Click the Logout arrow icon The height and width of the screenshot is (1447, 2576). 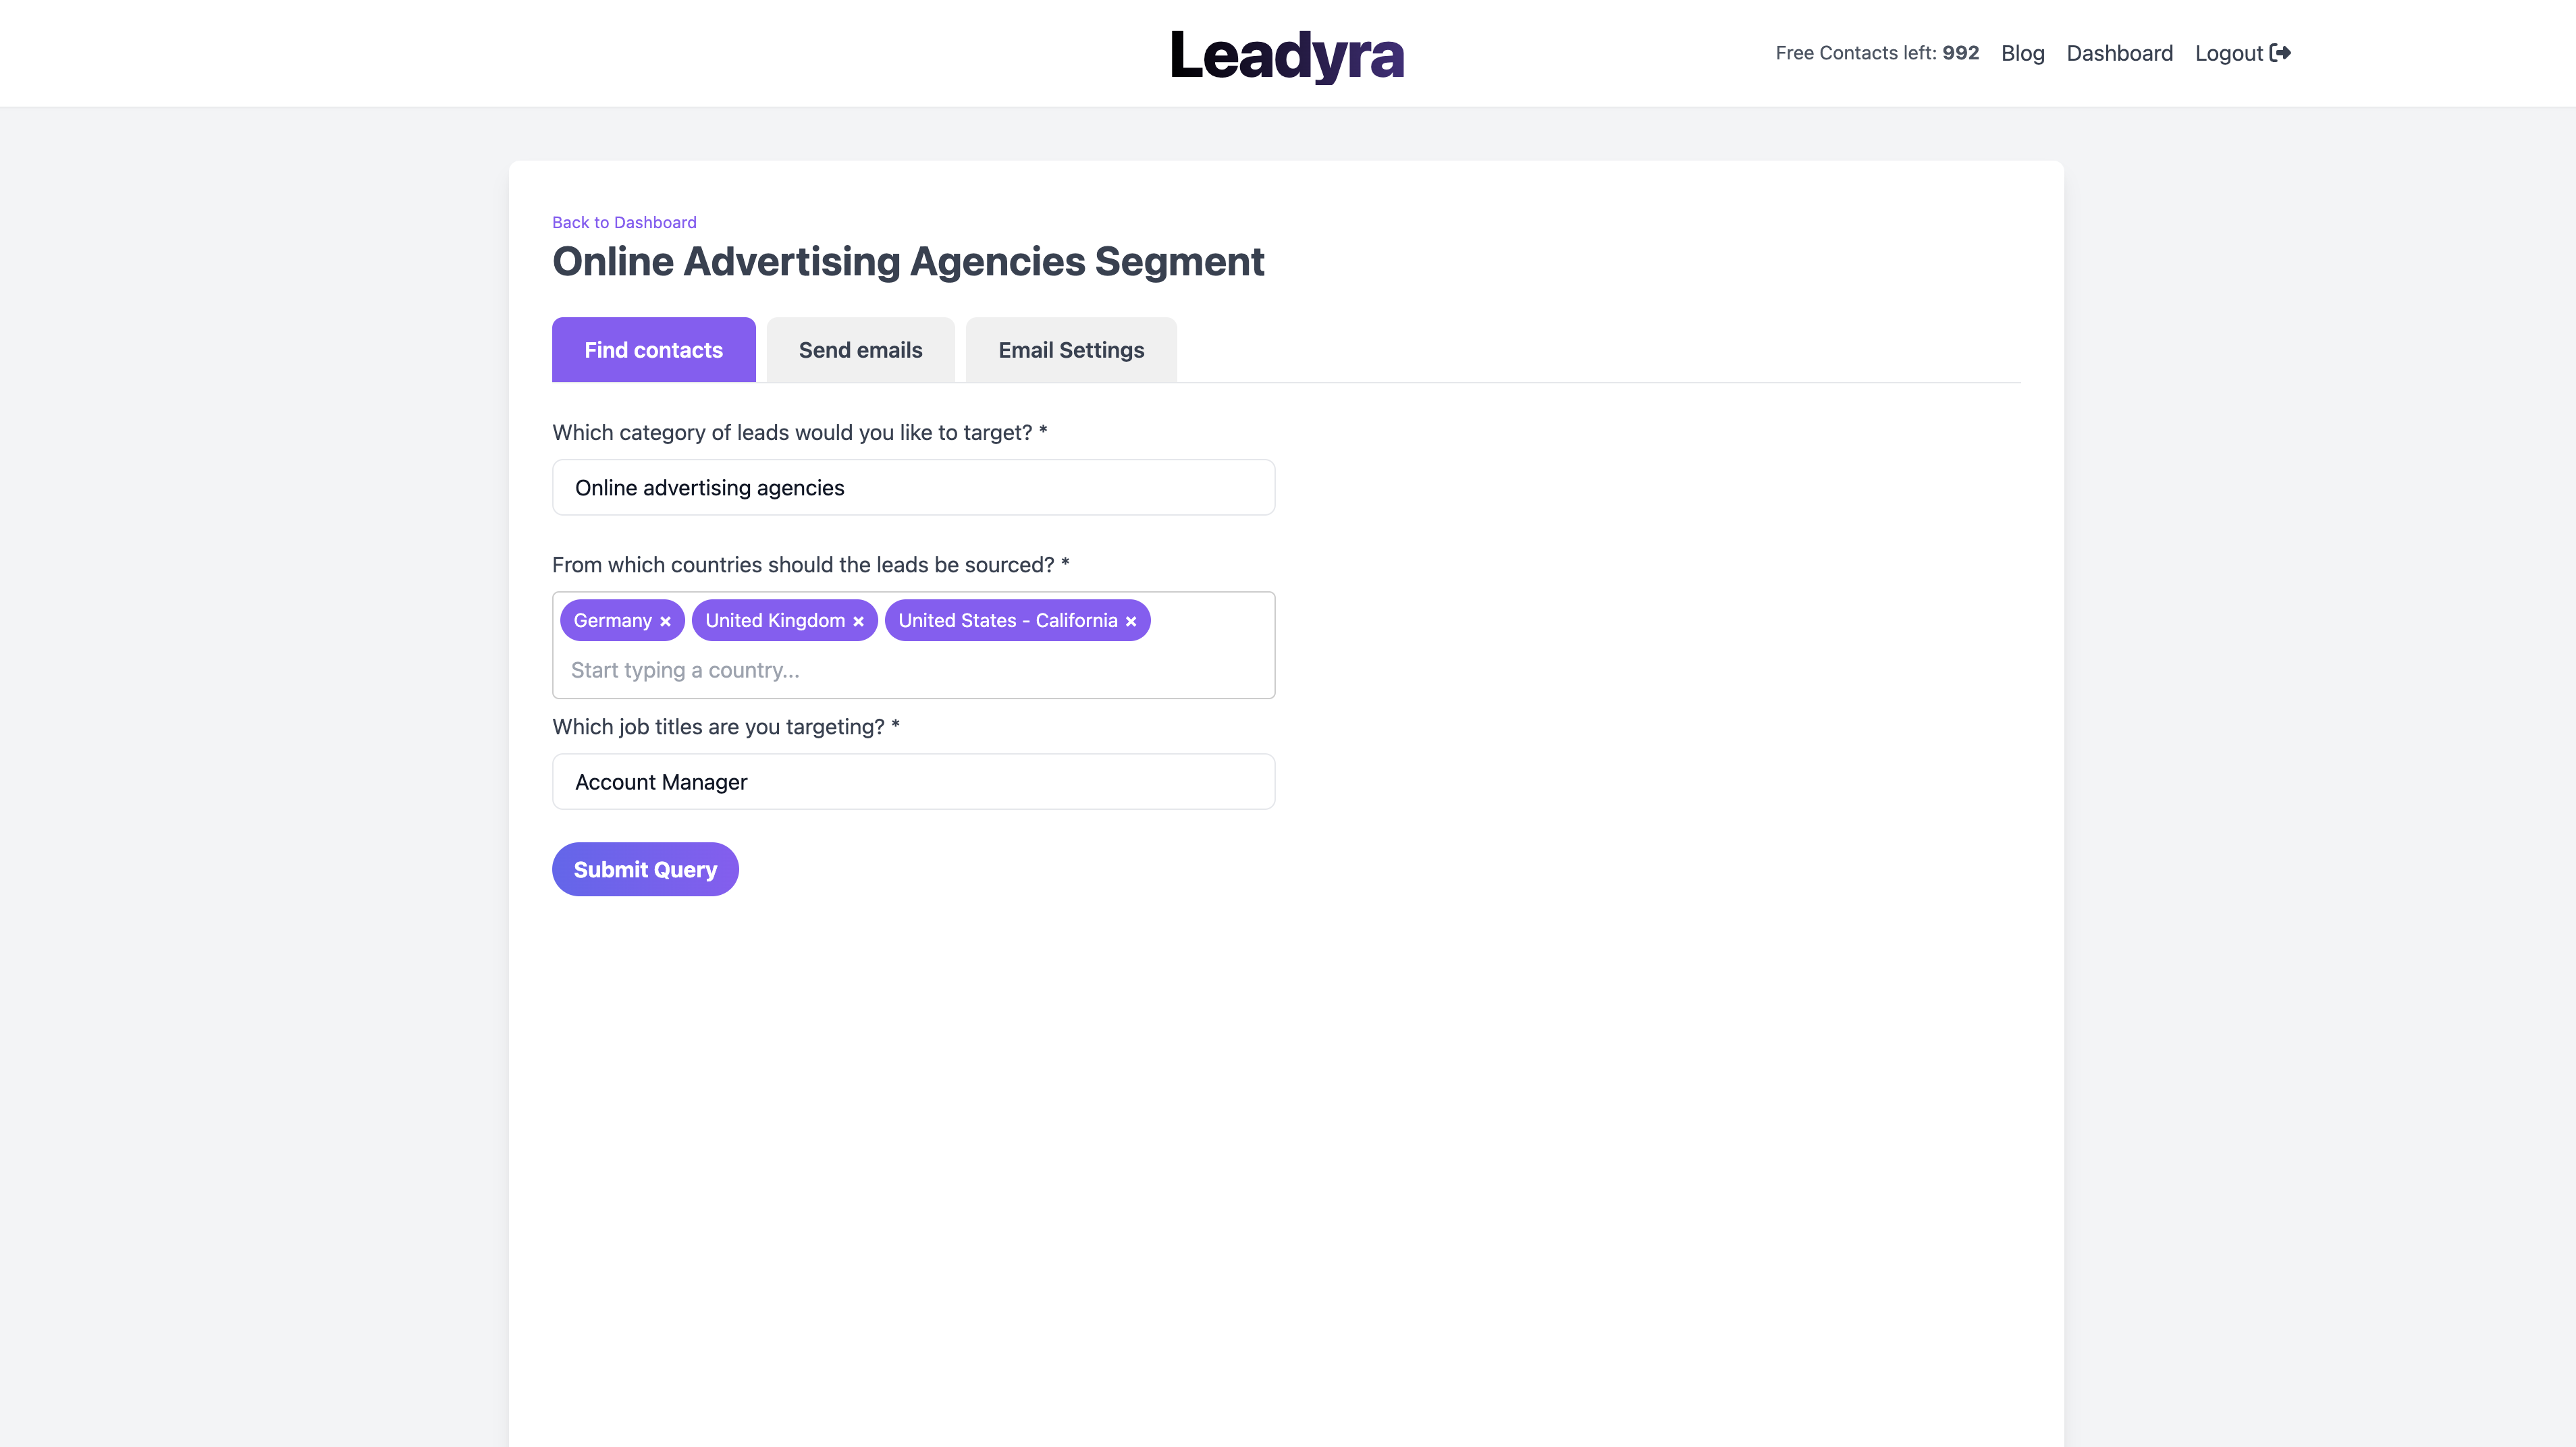[2280, 53]
